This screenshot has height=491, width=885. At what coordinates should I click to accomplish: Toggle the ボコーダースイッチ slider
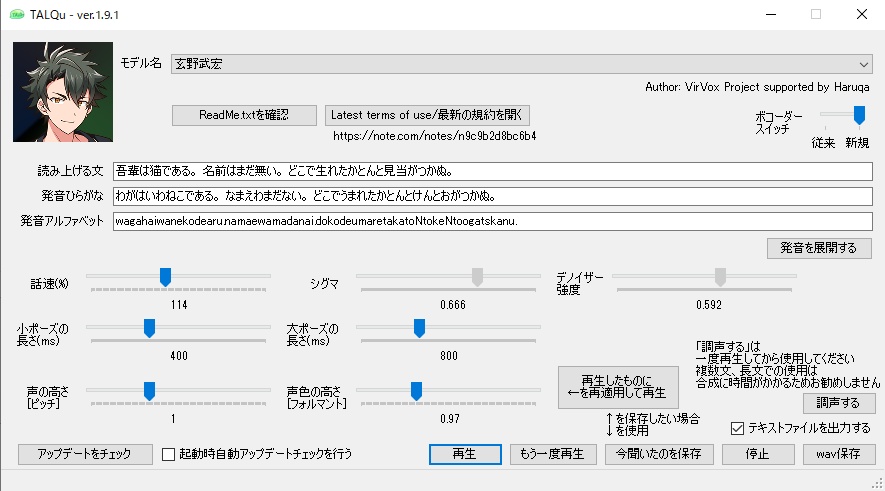(858, 115)
